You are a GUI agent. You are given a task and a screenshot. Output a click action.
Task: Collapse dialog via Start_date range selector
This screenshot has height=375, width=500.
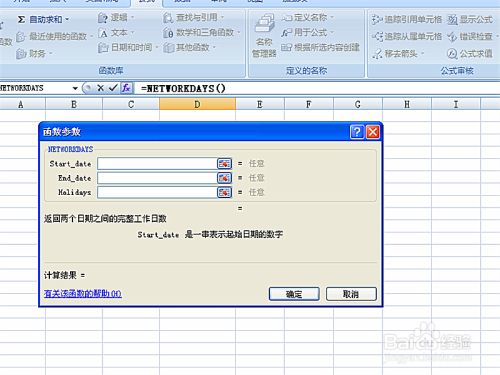224,163
